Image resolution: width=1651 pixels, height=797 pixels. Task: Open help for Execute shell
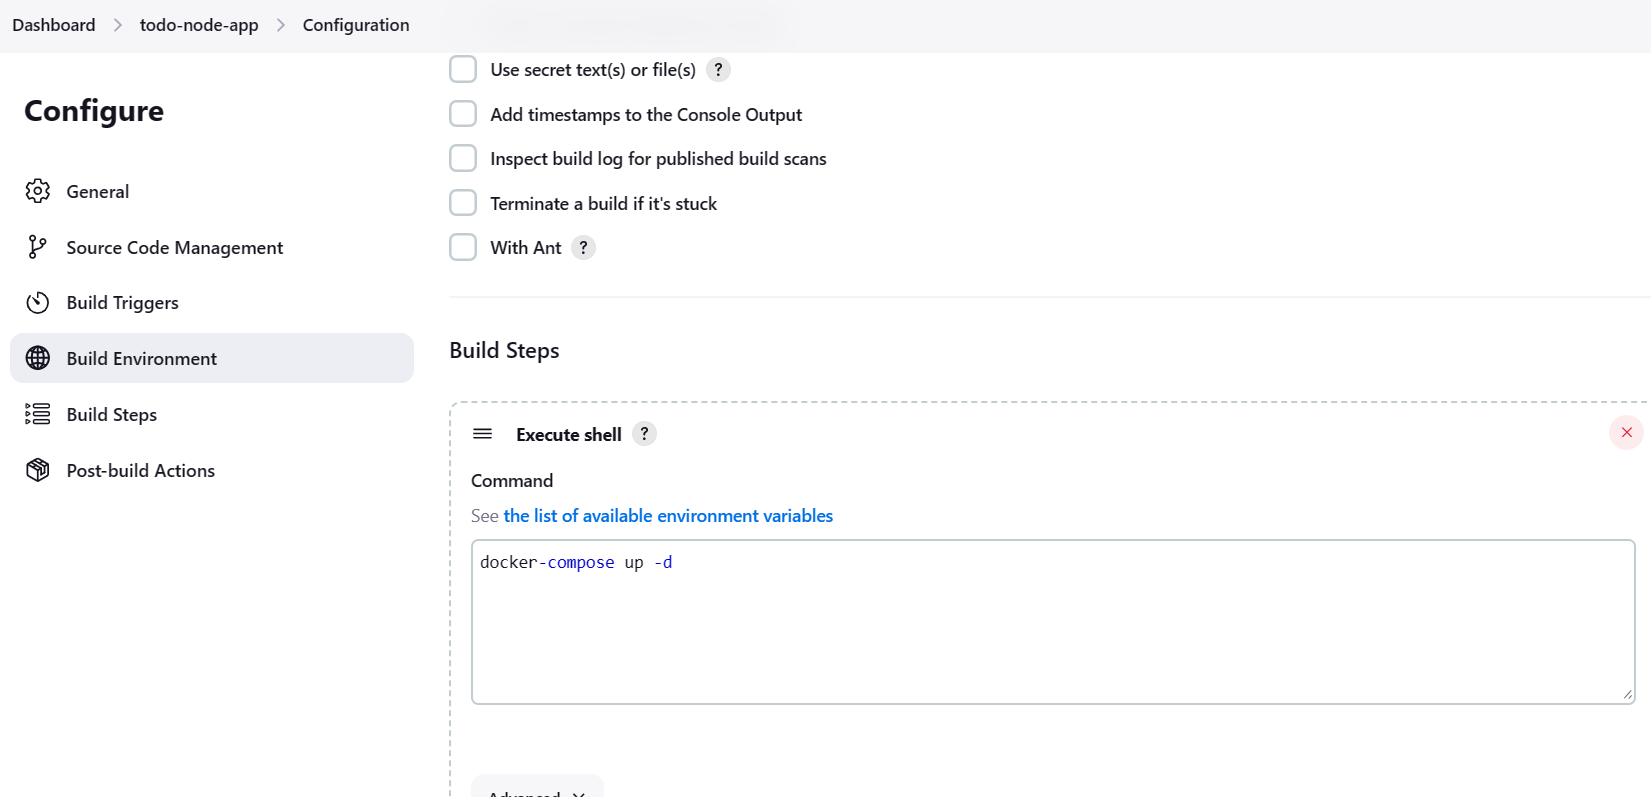coord(645,434)
